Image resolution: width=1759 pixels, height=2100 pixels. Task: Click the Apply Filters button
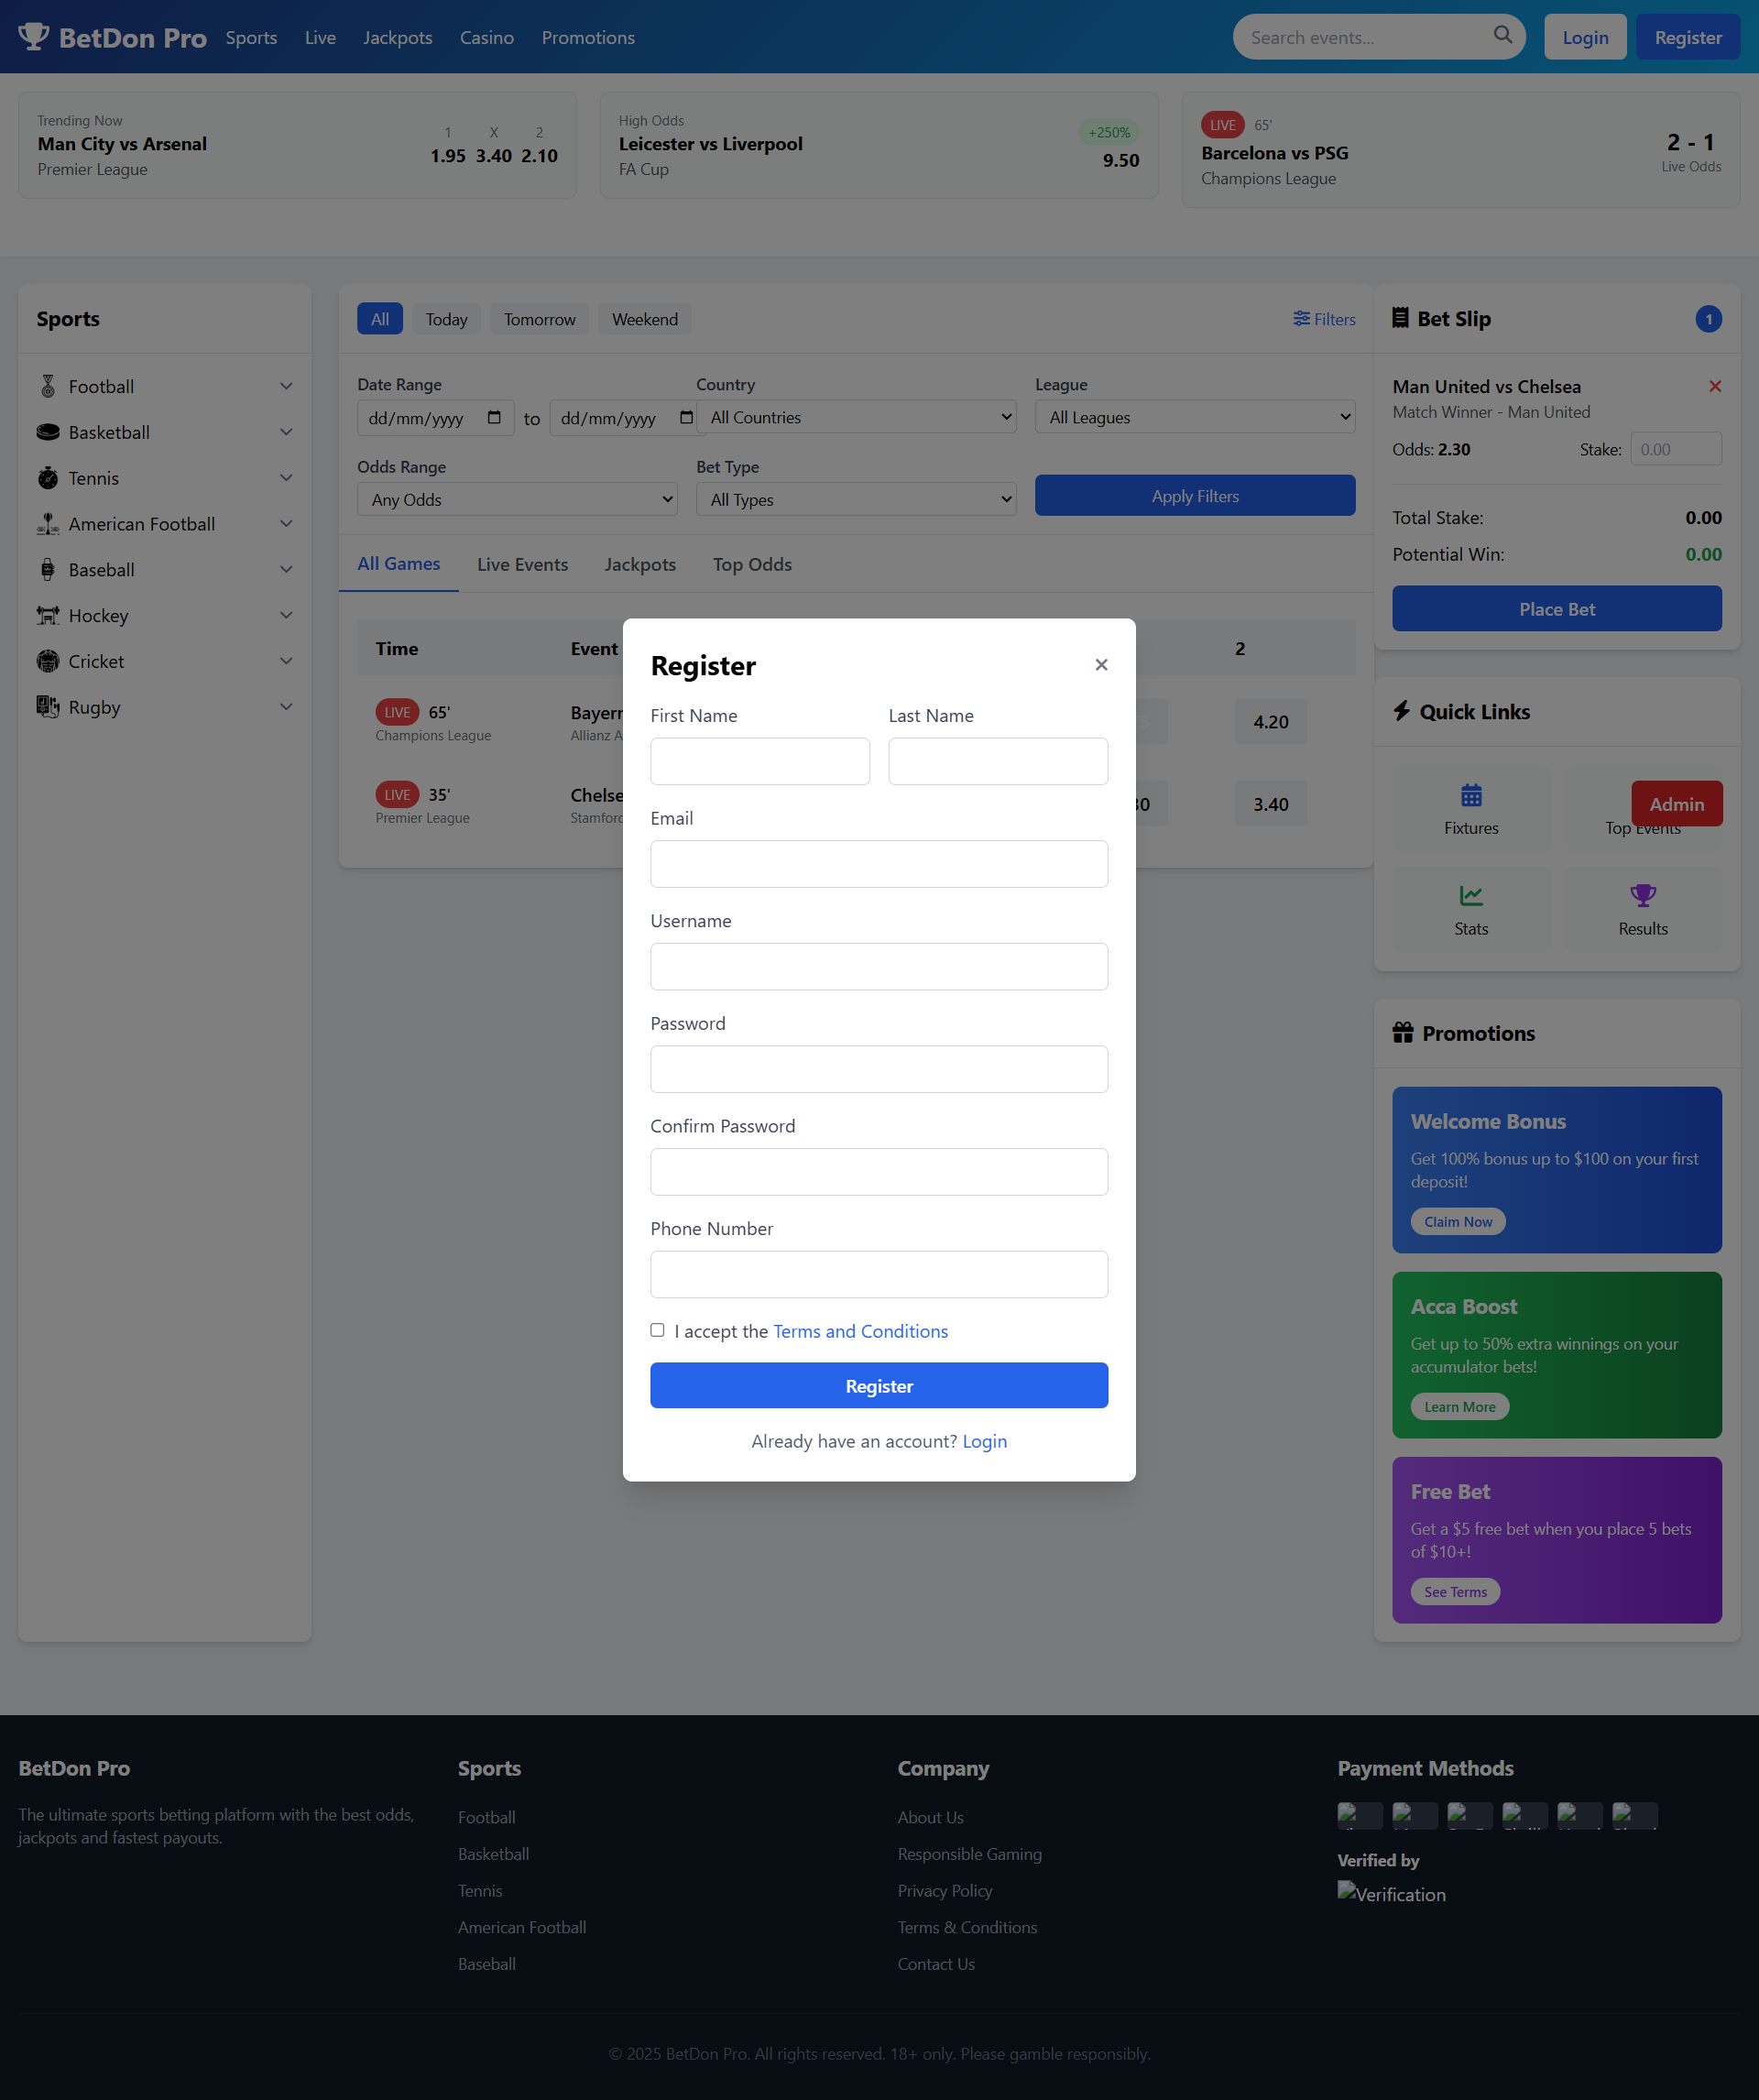click(x=1194, y=495)
